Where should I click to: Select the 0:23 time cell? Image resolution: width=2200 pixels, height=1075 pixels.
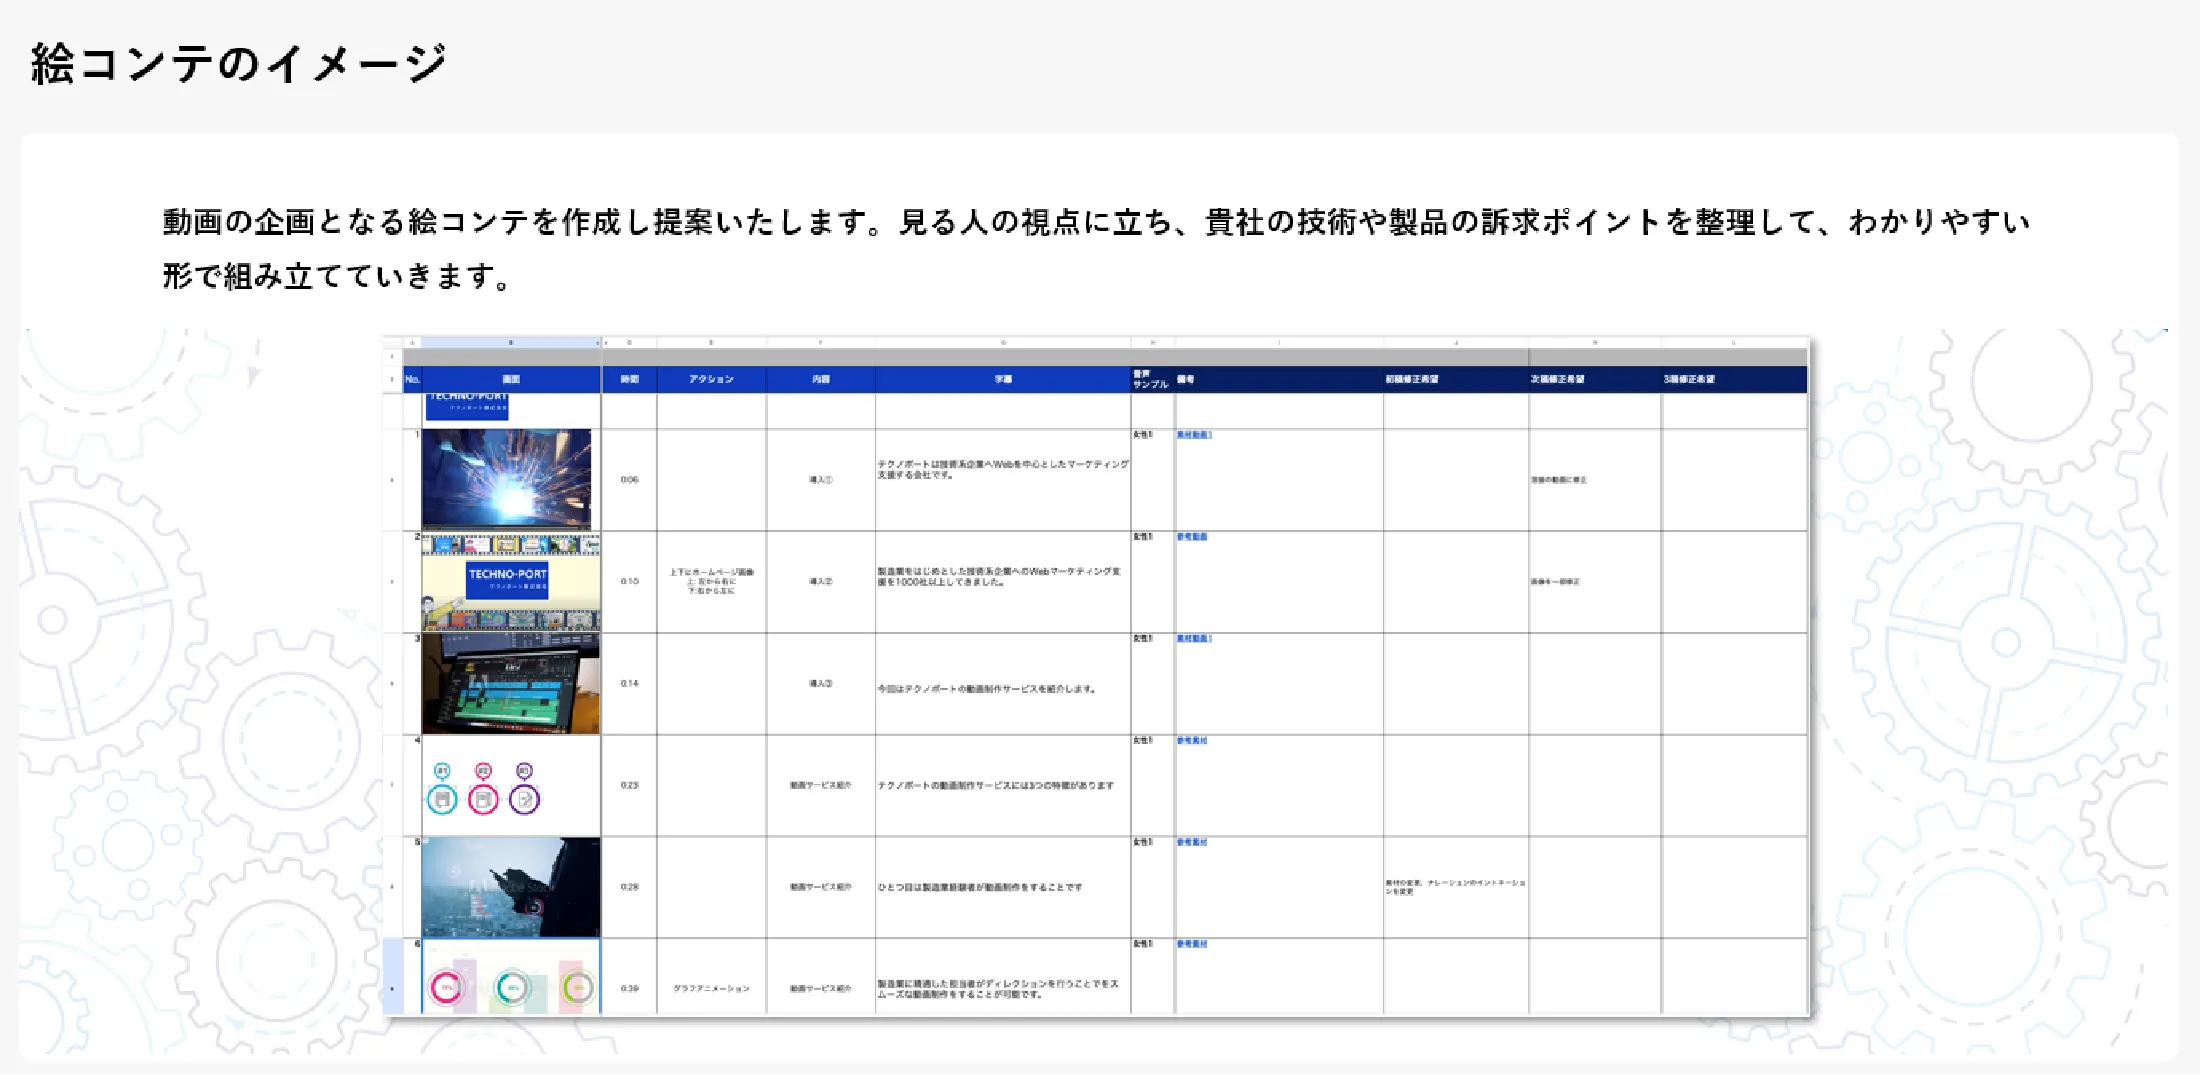point(629,786)
